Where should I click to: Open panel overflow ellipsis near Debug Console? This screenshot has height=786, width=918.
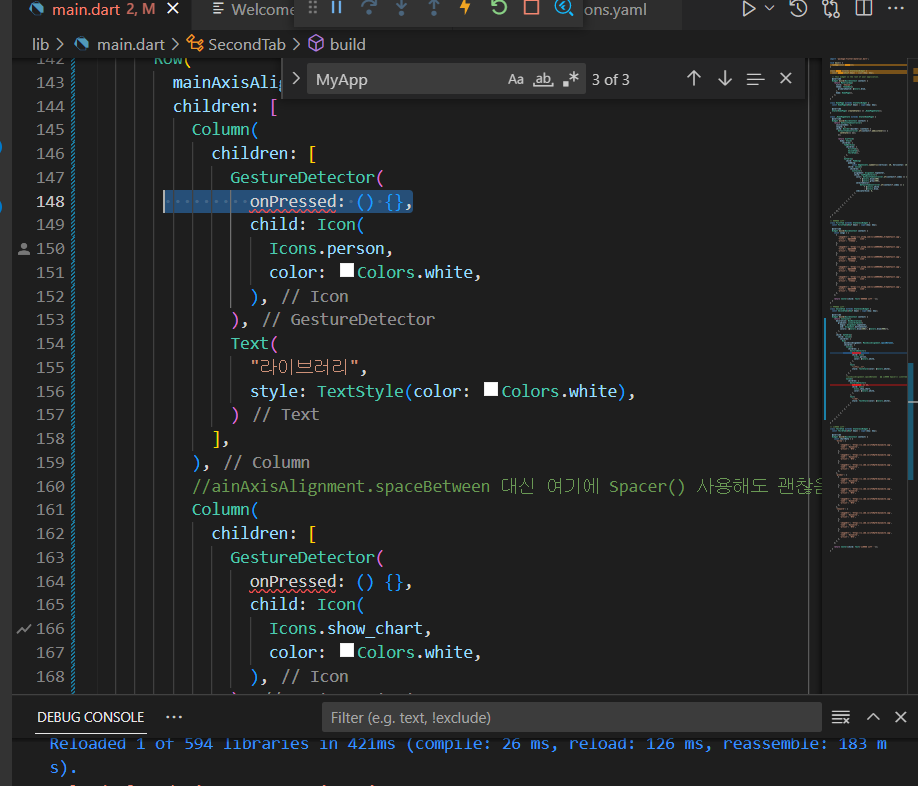pos(174,717)
